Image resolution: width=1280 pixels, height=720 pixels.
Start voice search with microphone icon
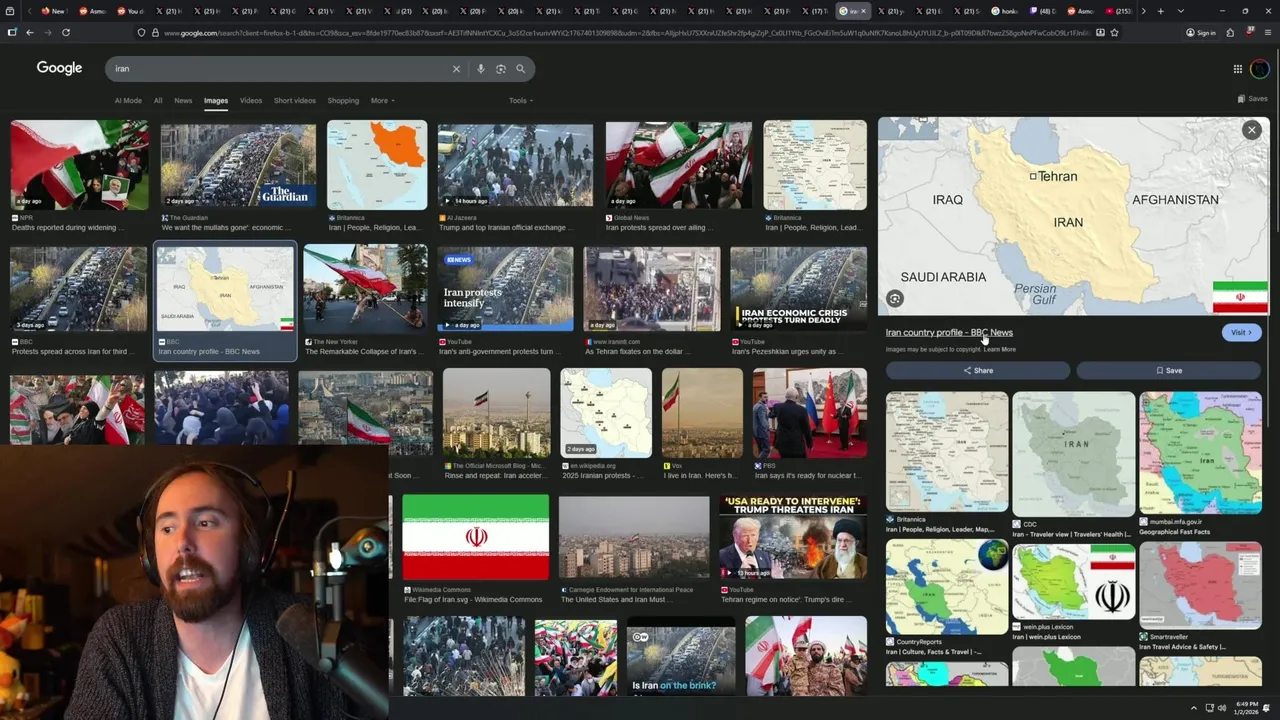point(481,69)
